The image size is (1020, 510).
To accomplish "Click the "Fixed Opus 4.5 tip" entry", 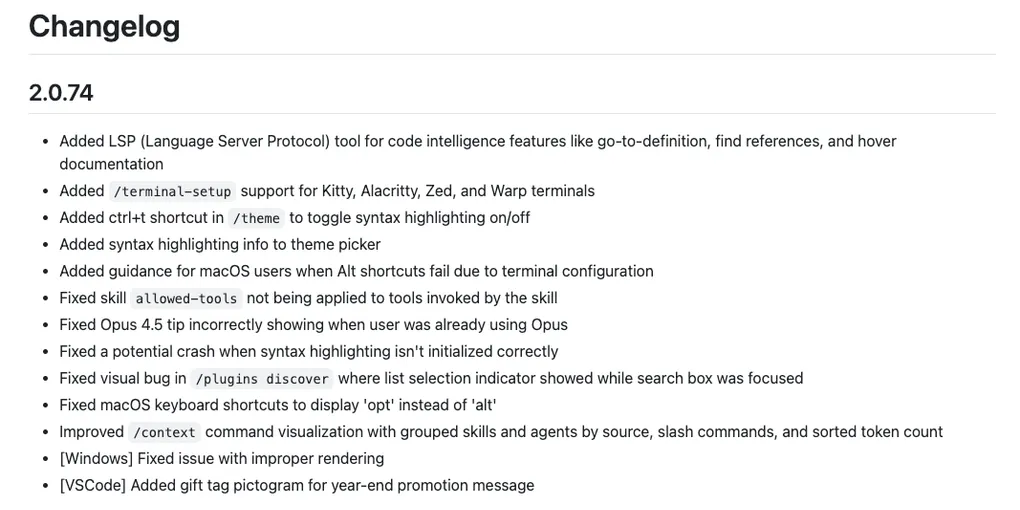I will (313, 325).
